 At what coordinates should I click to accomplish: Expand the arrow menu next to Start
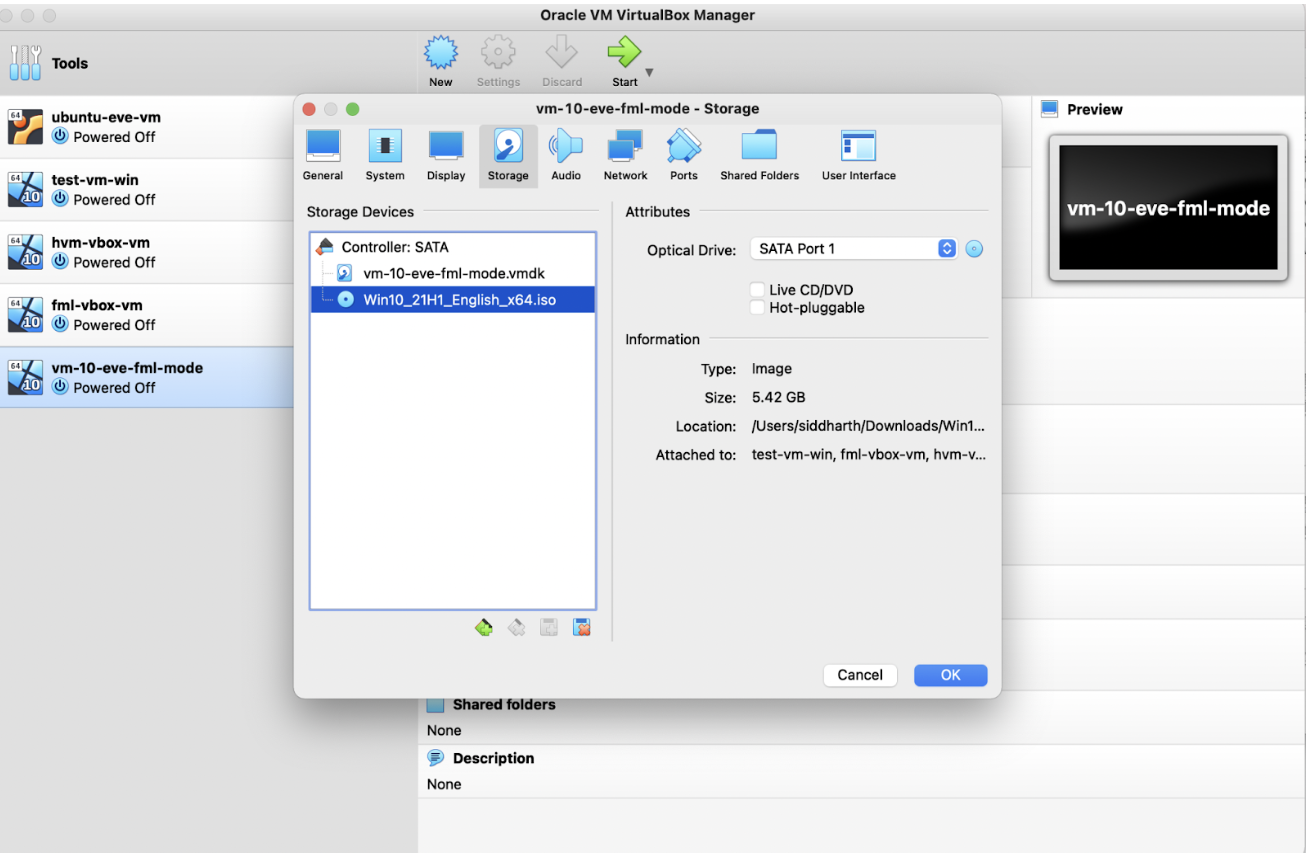click(650, 73)
